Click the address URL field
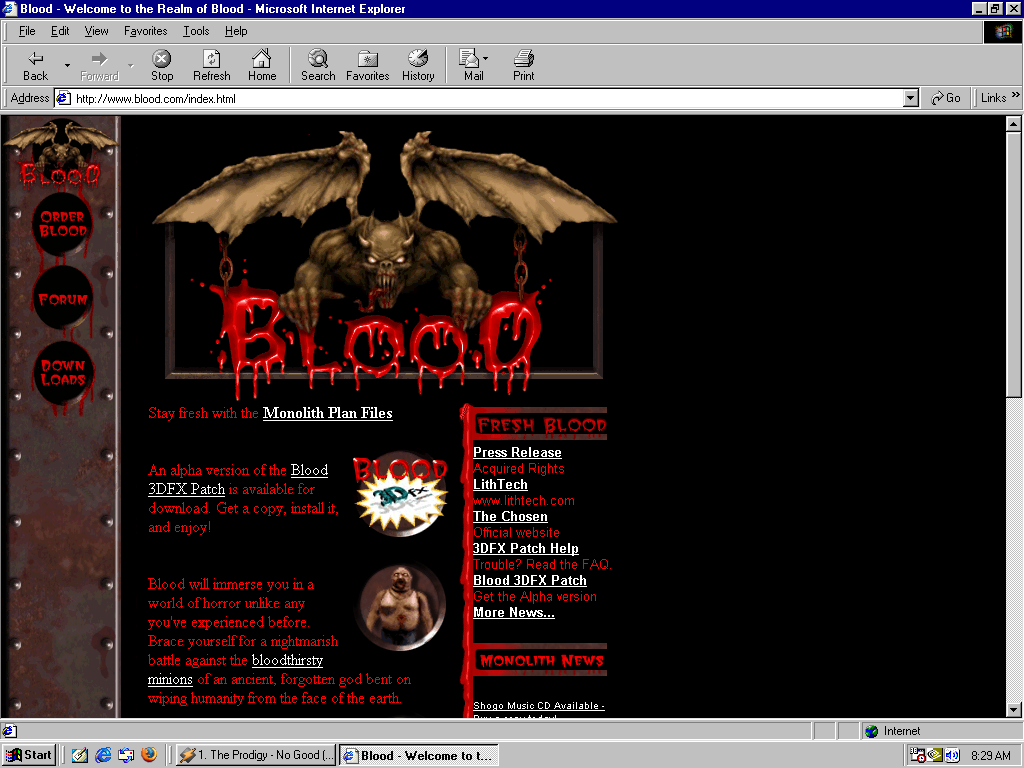Screen dimensions: 1024x768 (x=480, y=98)
